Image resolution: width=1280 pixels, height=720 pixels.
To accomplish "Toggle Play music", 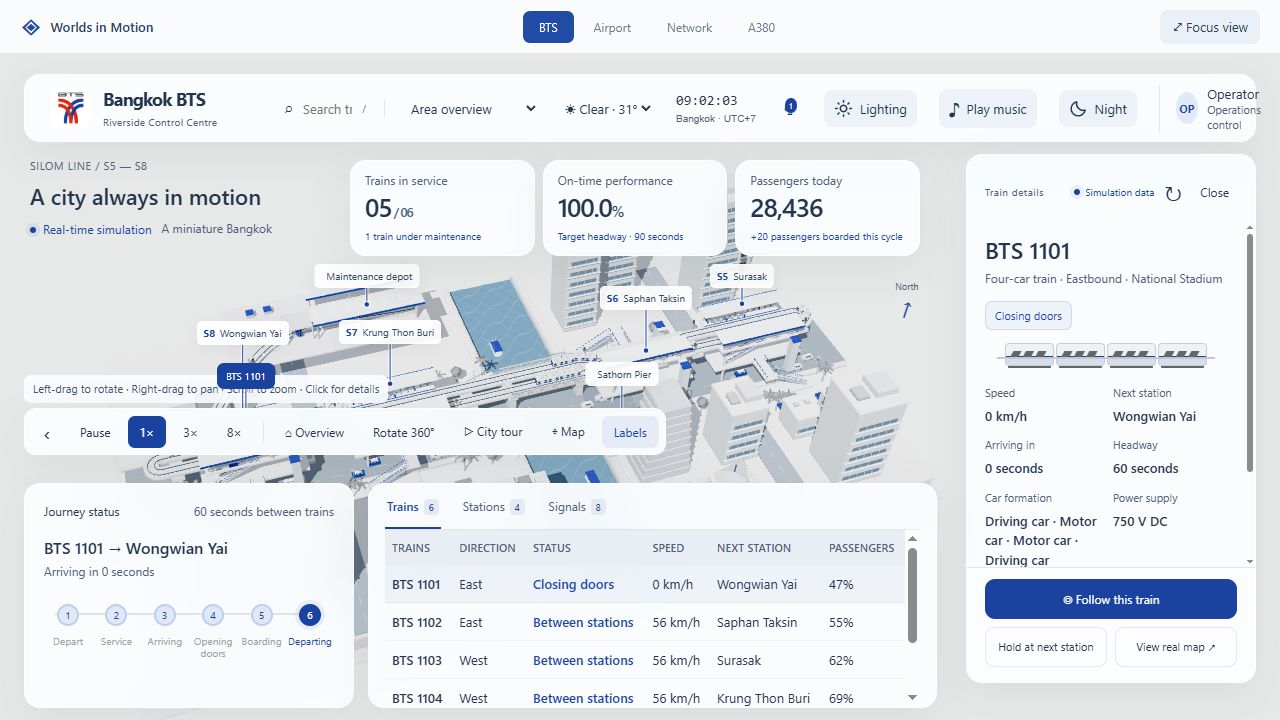I will coord(988,109).
